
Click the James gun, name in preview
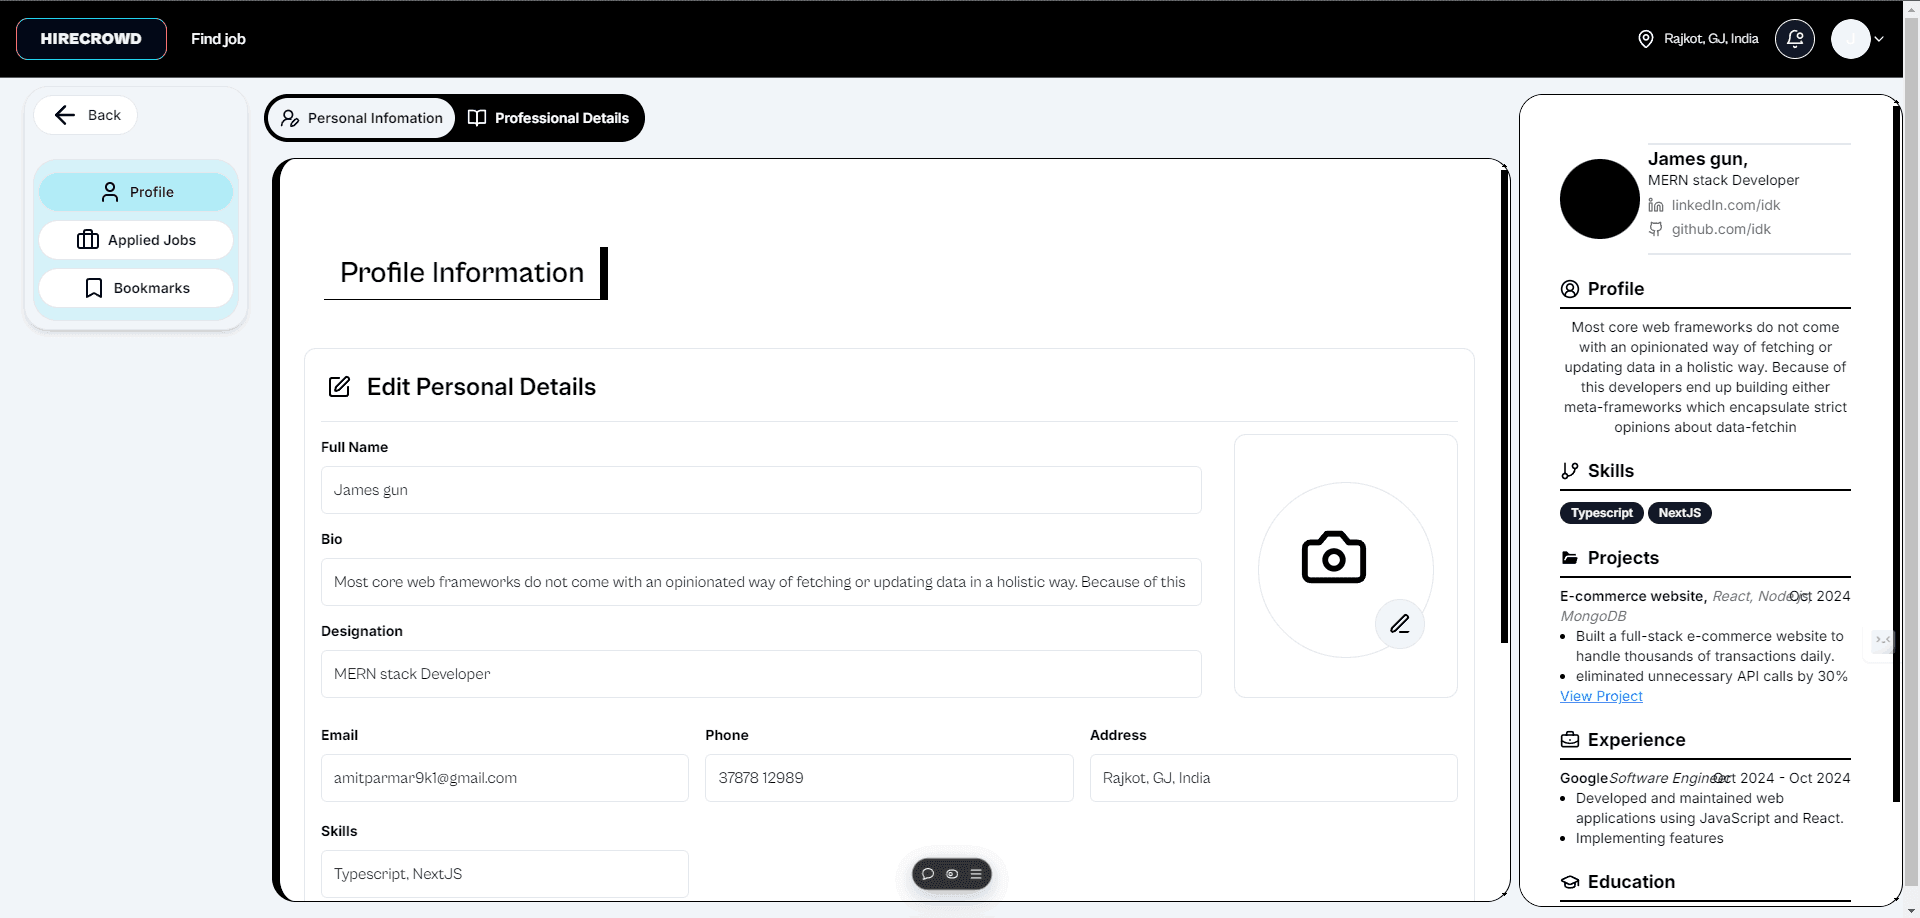[1698, 159]
